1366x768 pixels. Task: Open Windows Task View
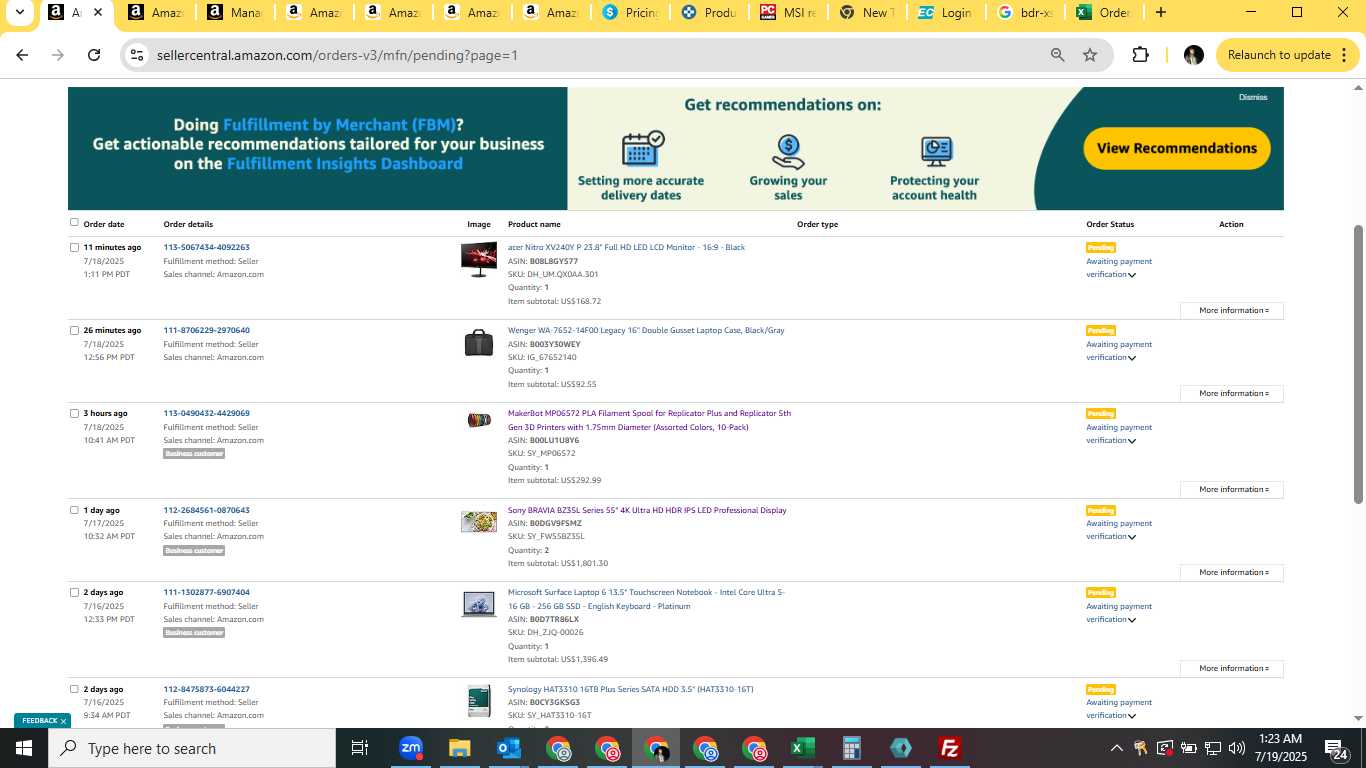360,748
